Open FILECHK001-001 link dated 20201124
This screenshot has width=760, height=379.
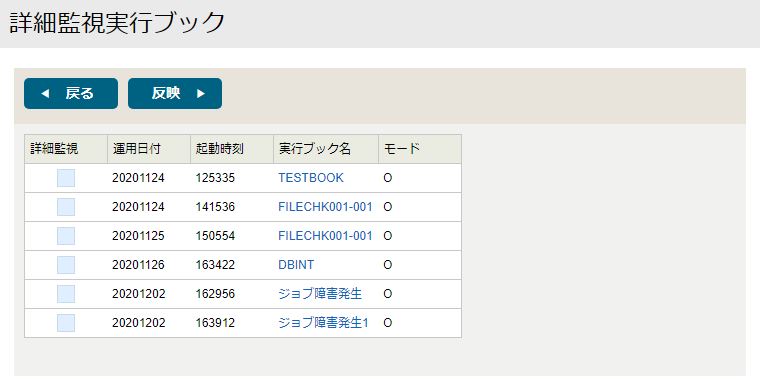[325, 207]
